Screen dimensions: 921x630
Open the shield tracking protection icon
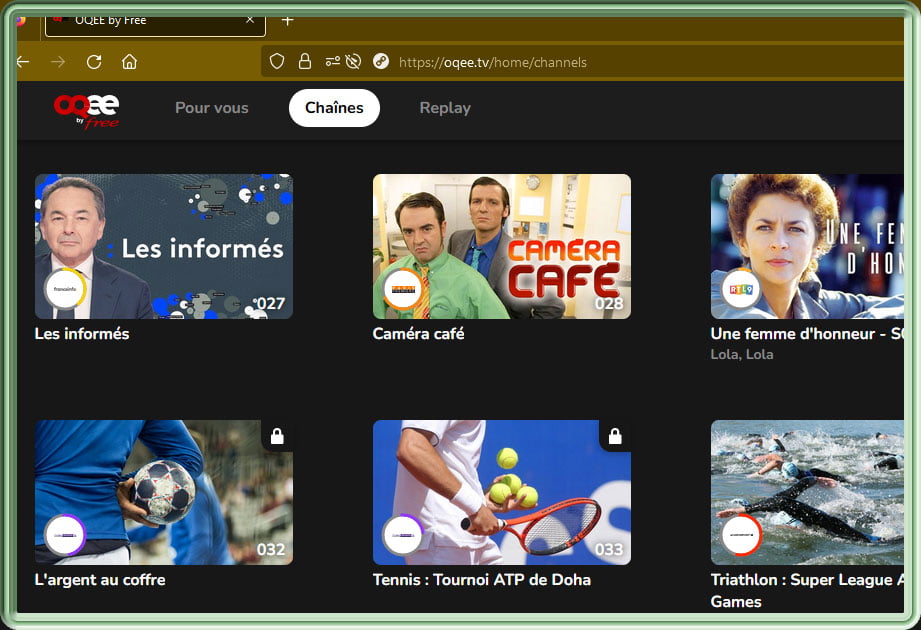point(277,61)
